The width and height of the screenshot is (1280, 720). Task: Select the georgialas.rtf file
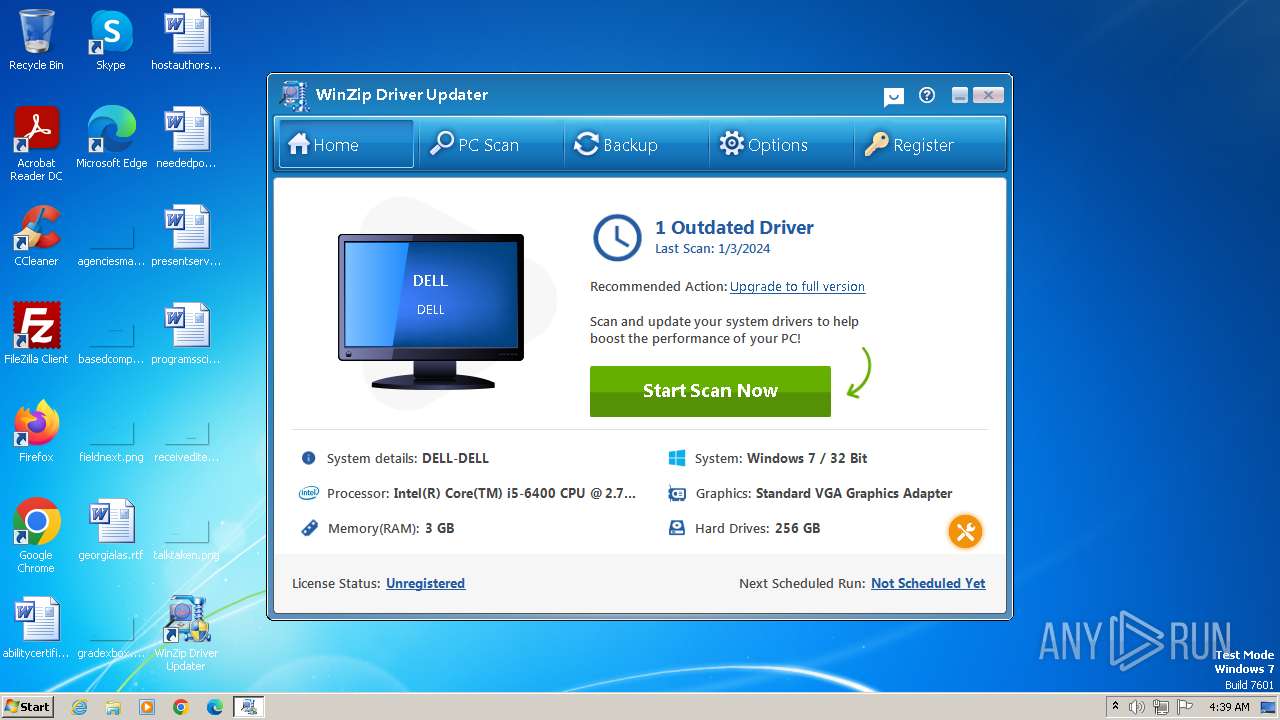click(x=111, y=530)
